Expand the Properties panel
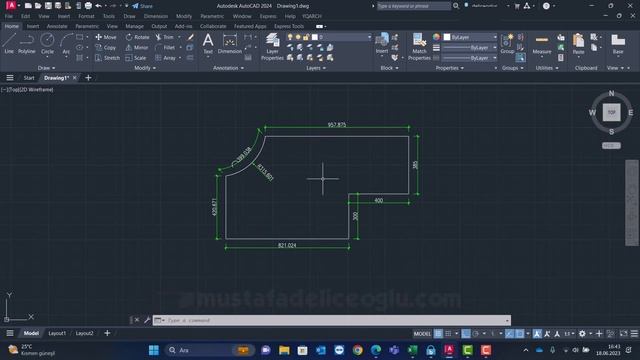This screenshot has height=360, width=640. 449,68
